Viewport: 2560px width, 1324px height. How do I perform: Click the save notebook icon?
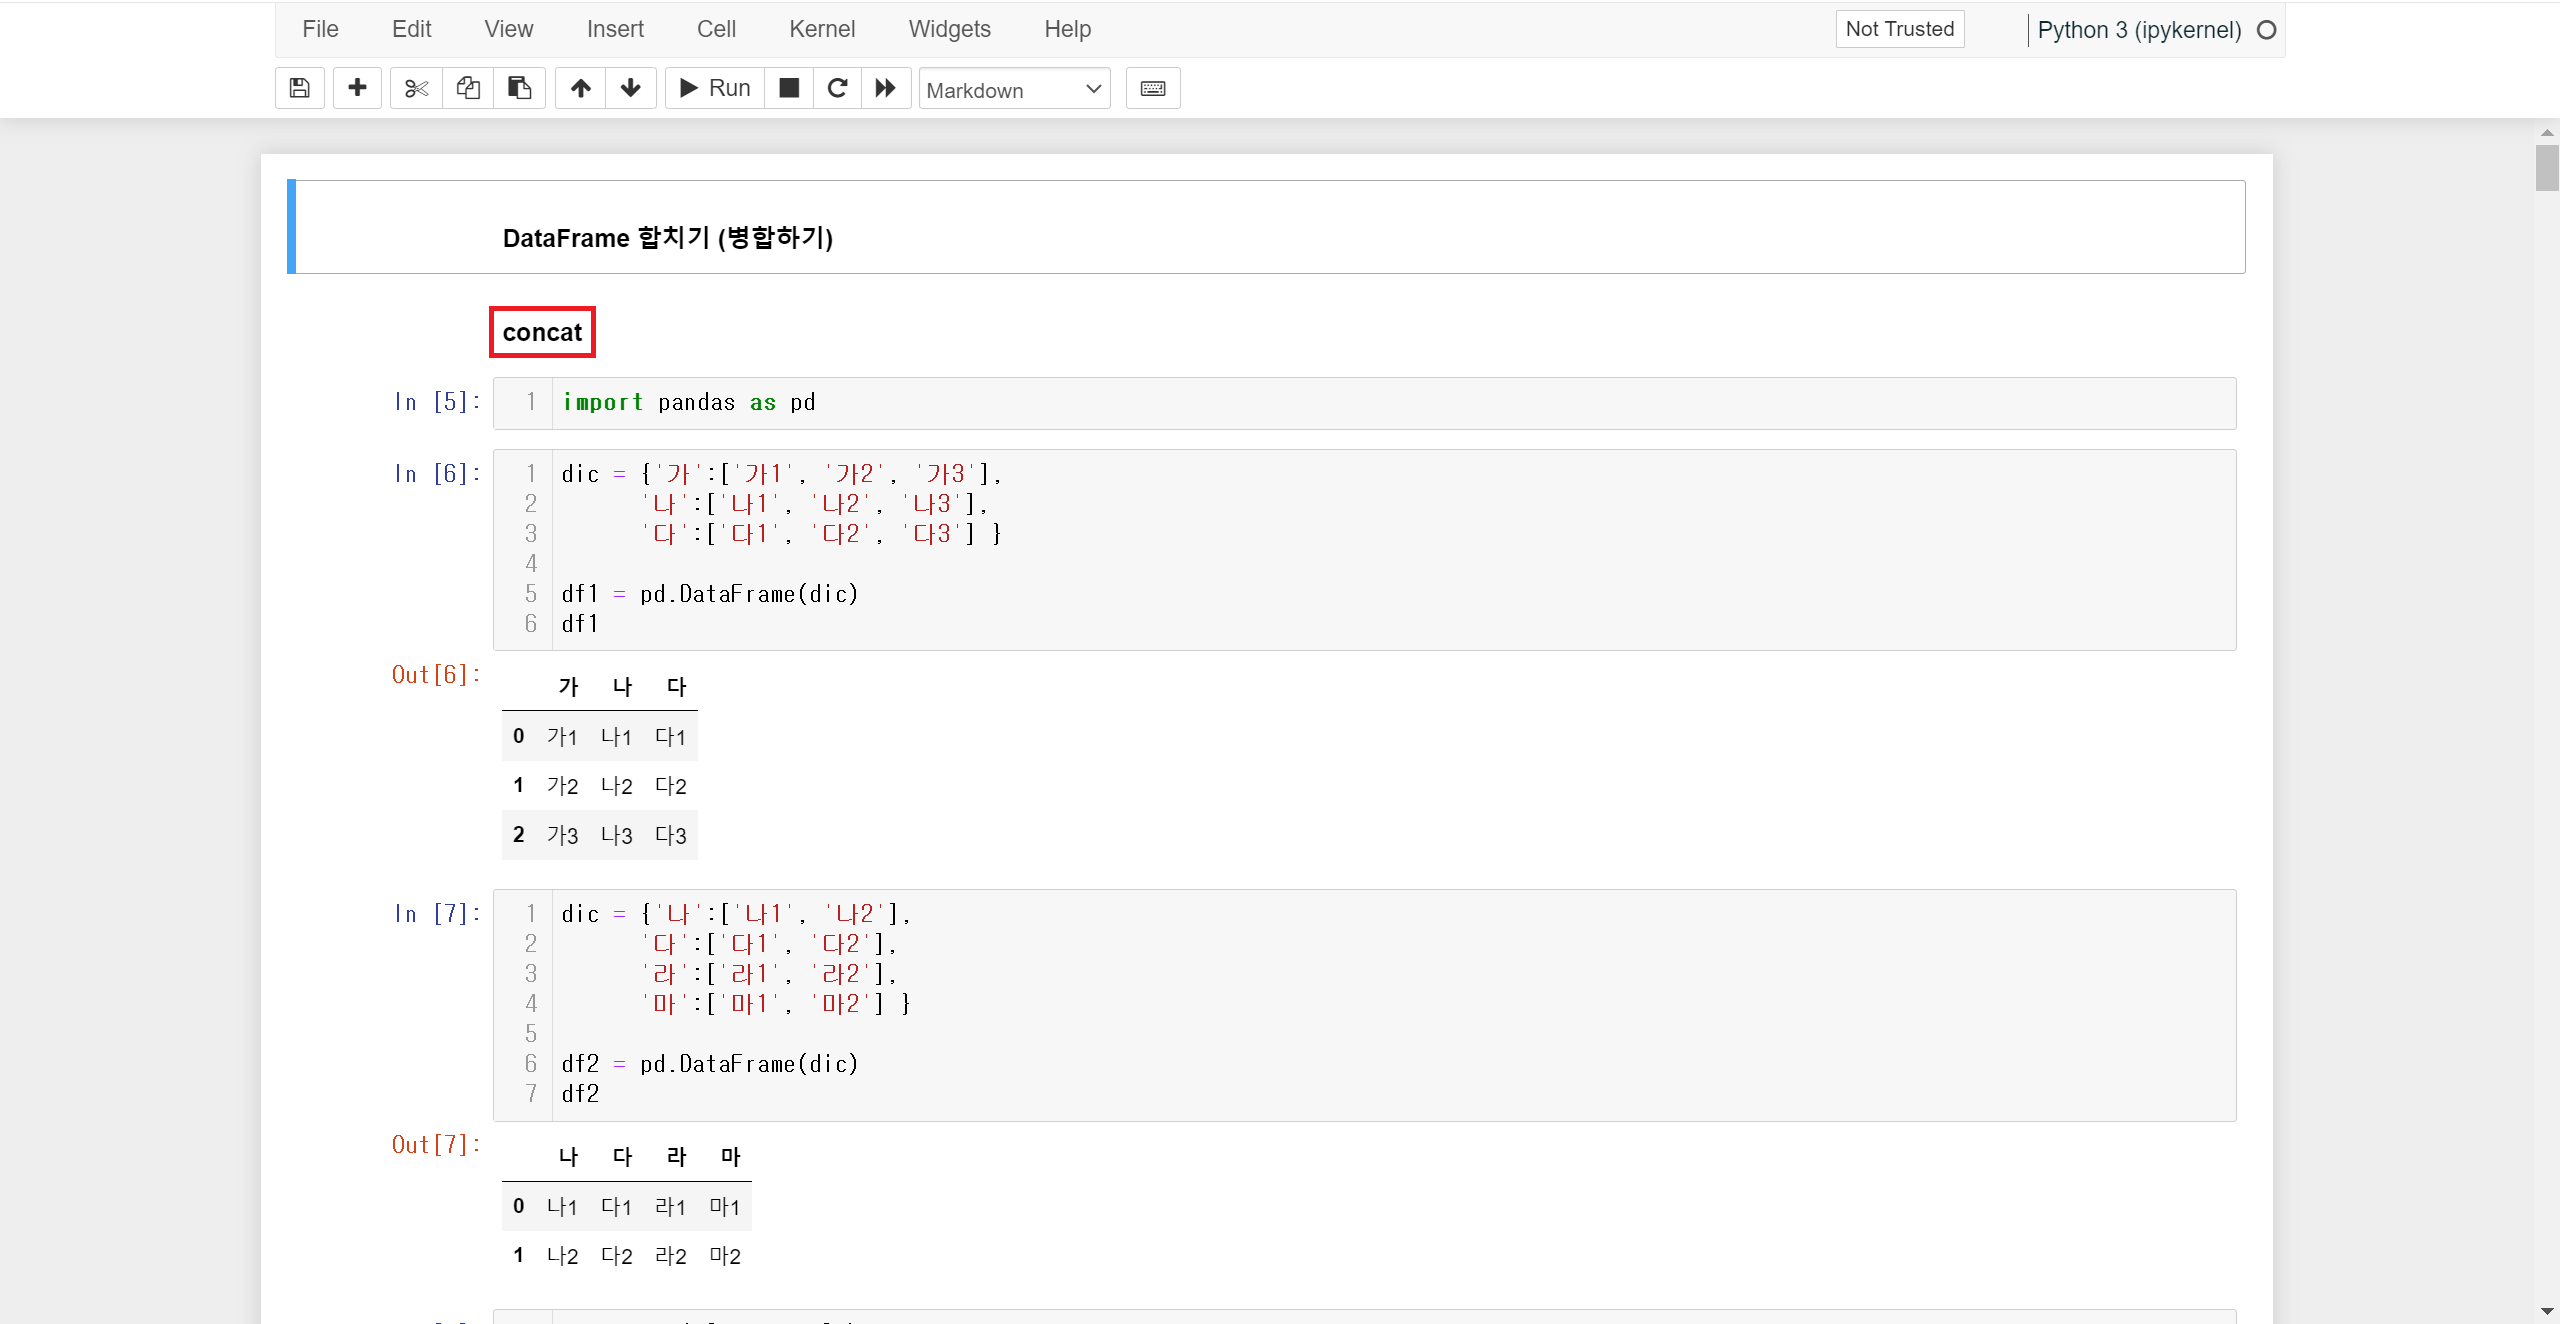(x=299, y=88)
